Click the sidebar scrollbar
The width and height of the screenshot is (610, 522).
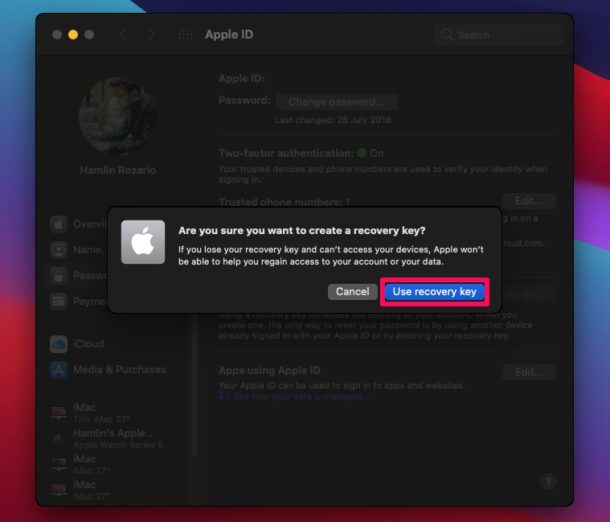point(194,383)
